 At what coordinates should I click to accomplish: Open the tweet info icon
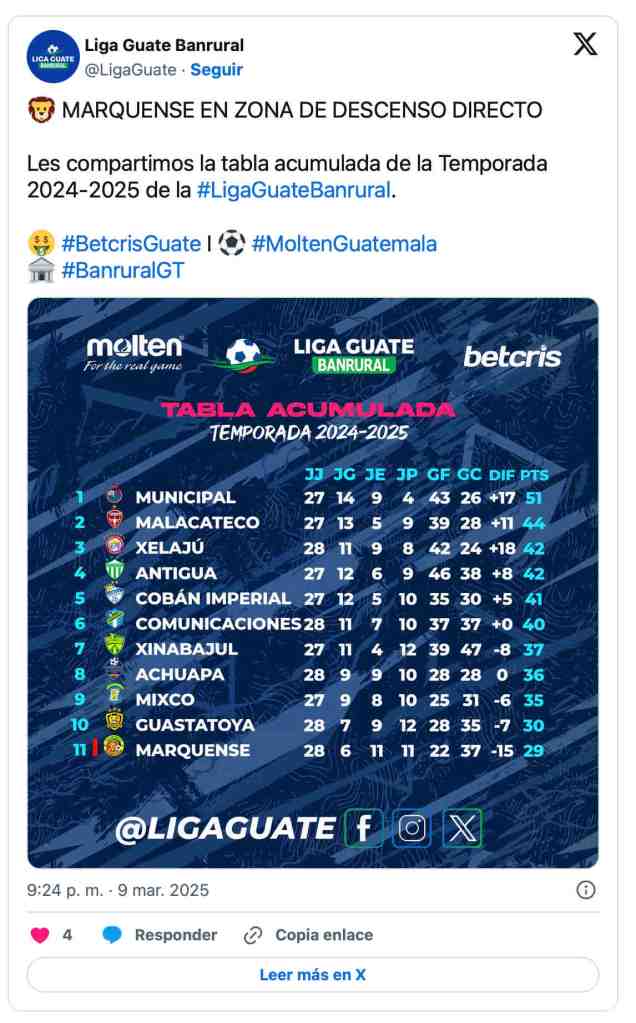586,890
